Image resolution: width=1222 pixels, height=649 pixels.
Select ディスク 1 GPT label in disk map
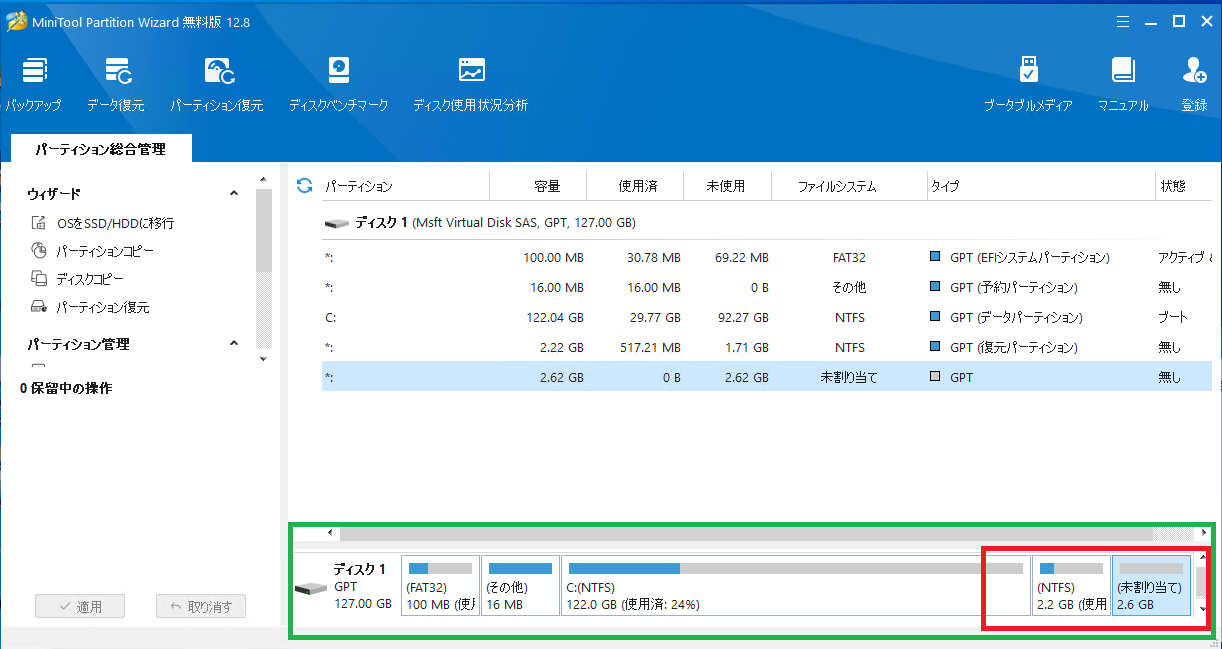347,585
